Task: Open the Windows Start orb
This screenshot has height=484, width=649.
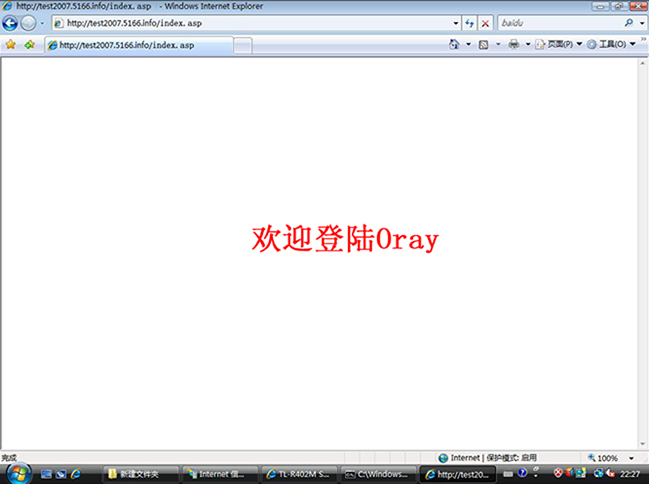Action: click(x=19, y=474)
